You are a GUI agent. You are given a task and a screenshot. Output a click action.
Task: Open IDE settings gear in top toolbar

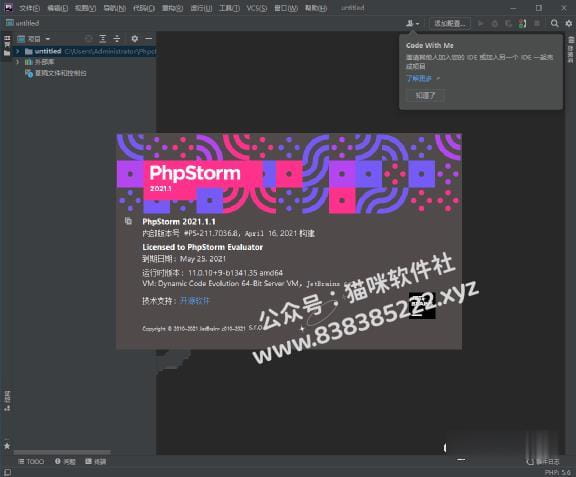(x=569, y=24)
